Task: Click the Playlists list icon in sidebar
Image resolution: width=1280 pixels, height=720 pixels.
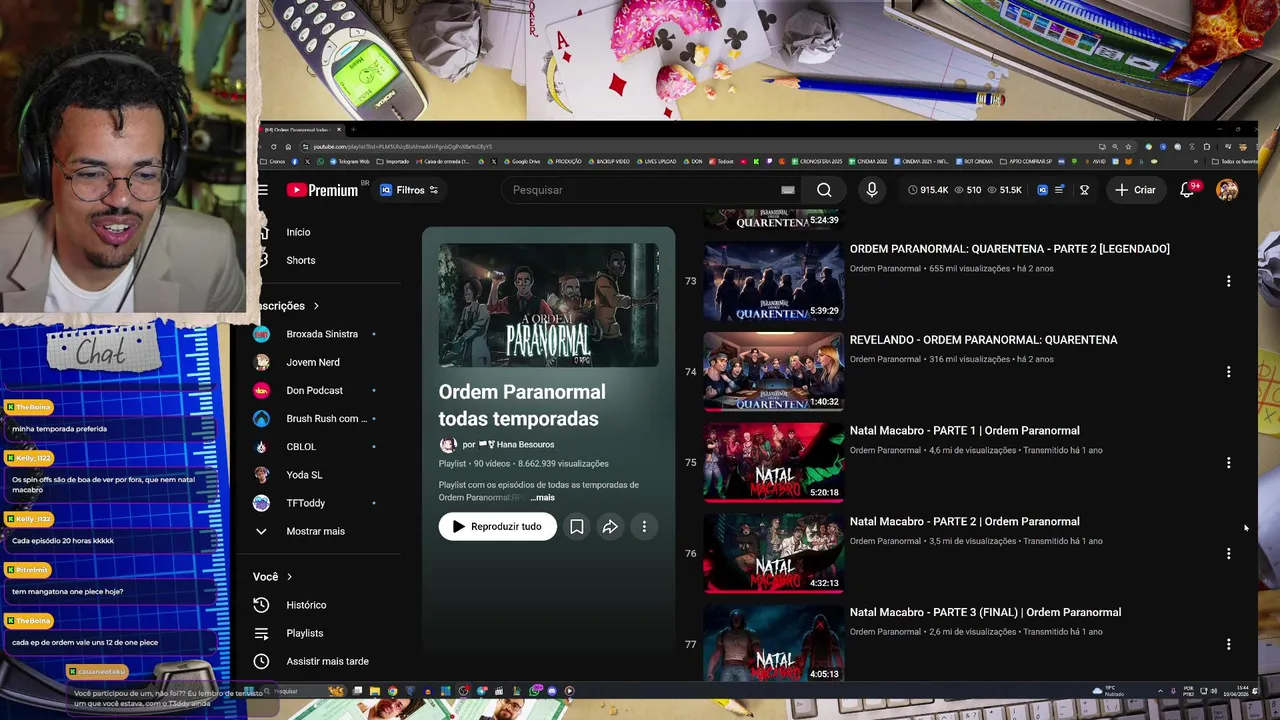Action: [x=261, y=633]
